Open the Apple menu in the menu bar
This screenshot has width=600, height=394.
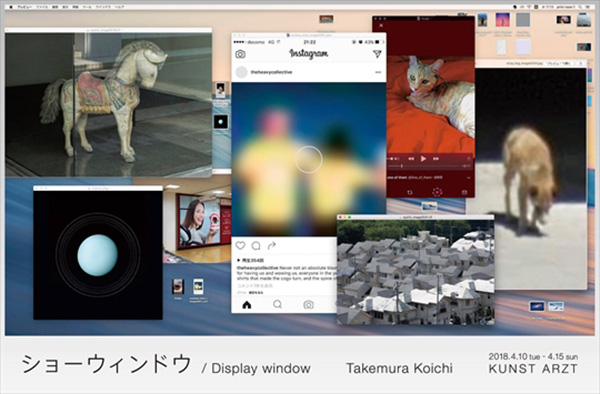(11, 7)
